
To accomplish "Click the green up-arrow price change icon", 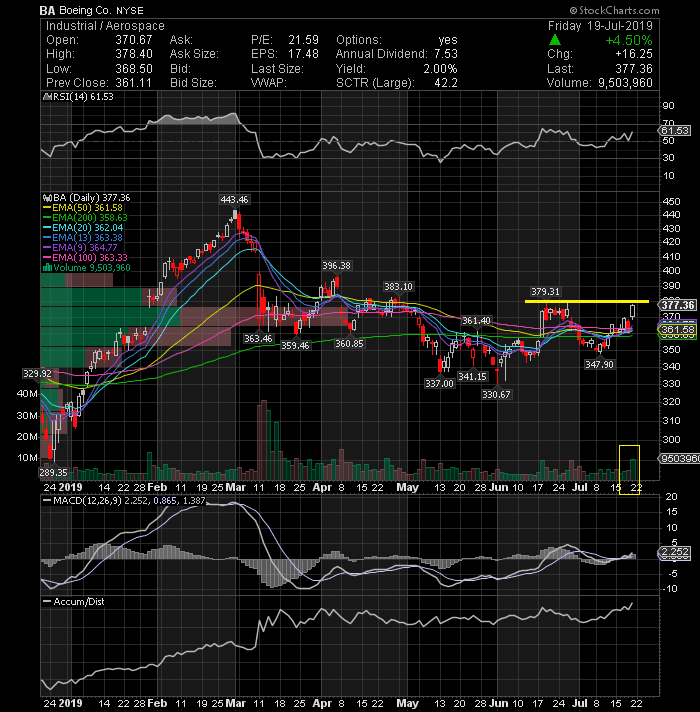I will coord(554,40).
